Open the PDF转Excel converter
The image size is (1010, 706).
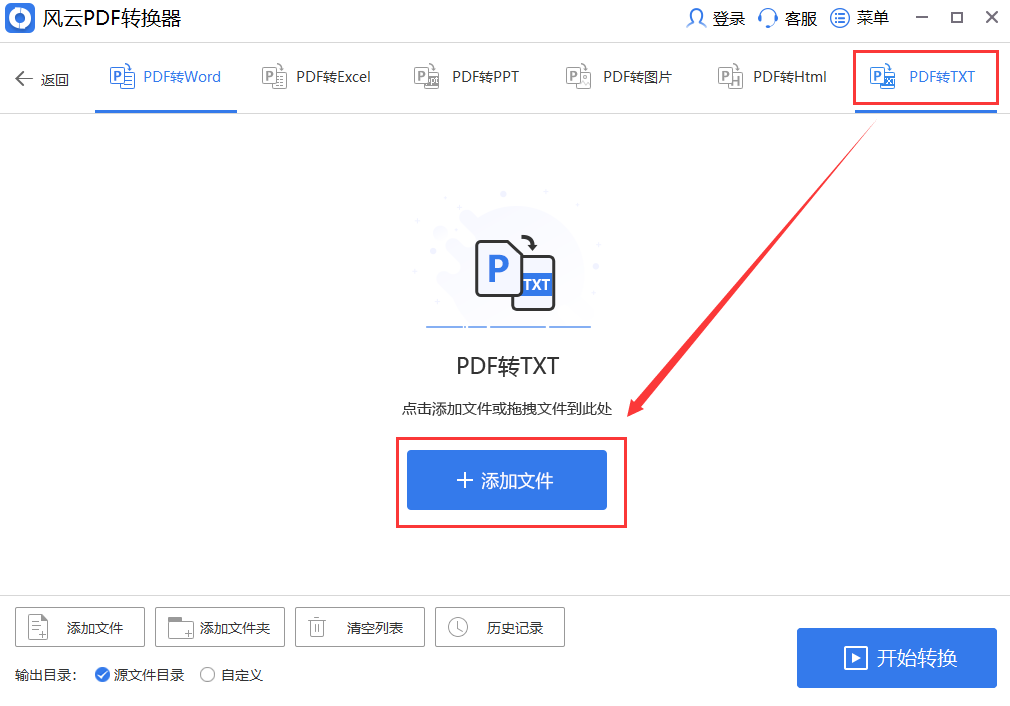coord(316,76)
